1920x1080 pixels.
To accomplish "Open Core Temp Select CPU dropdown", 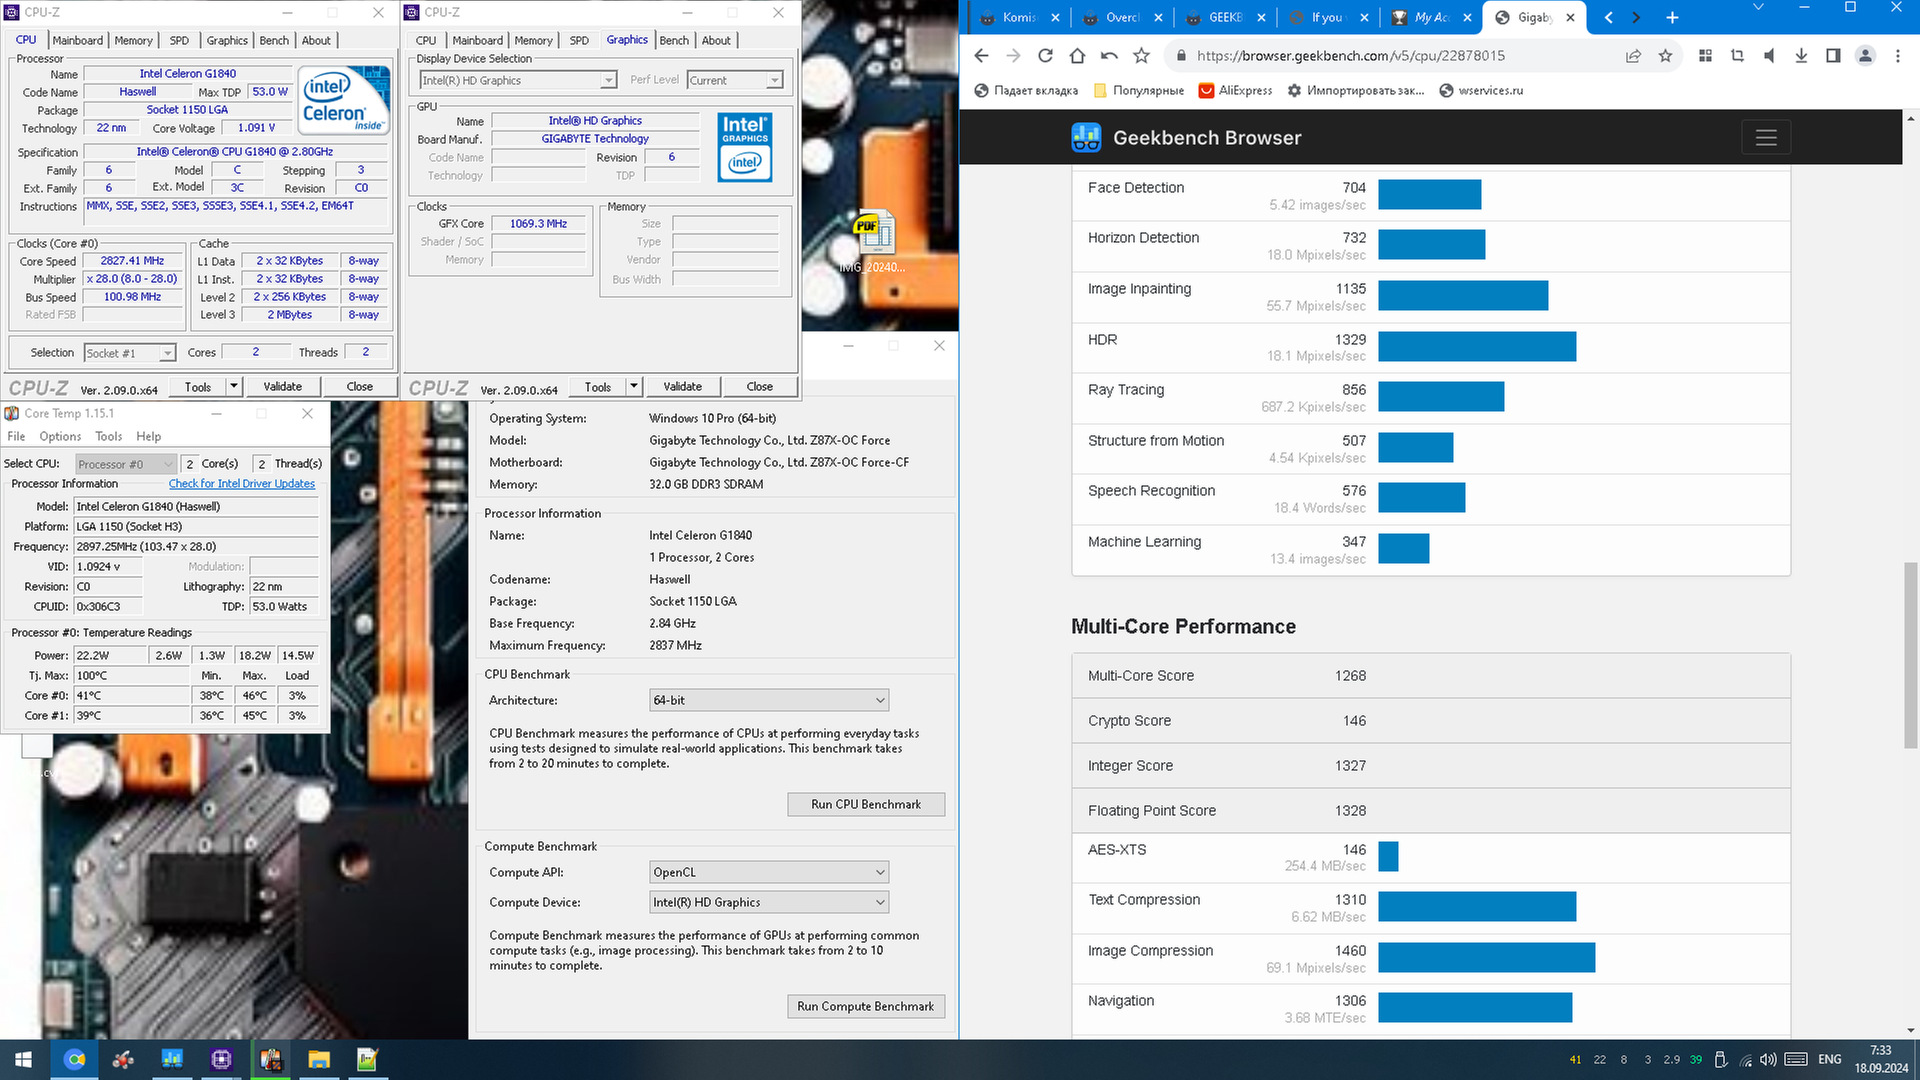I will tap(126, 464).
